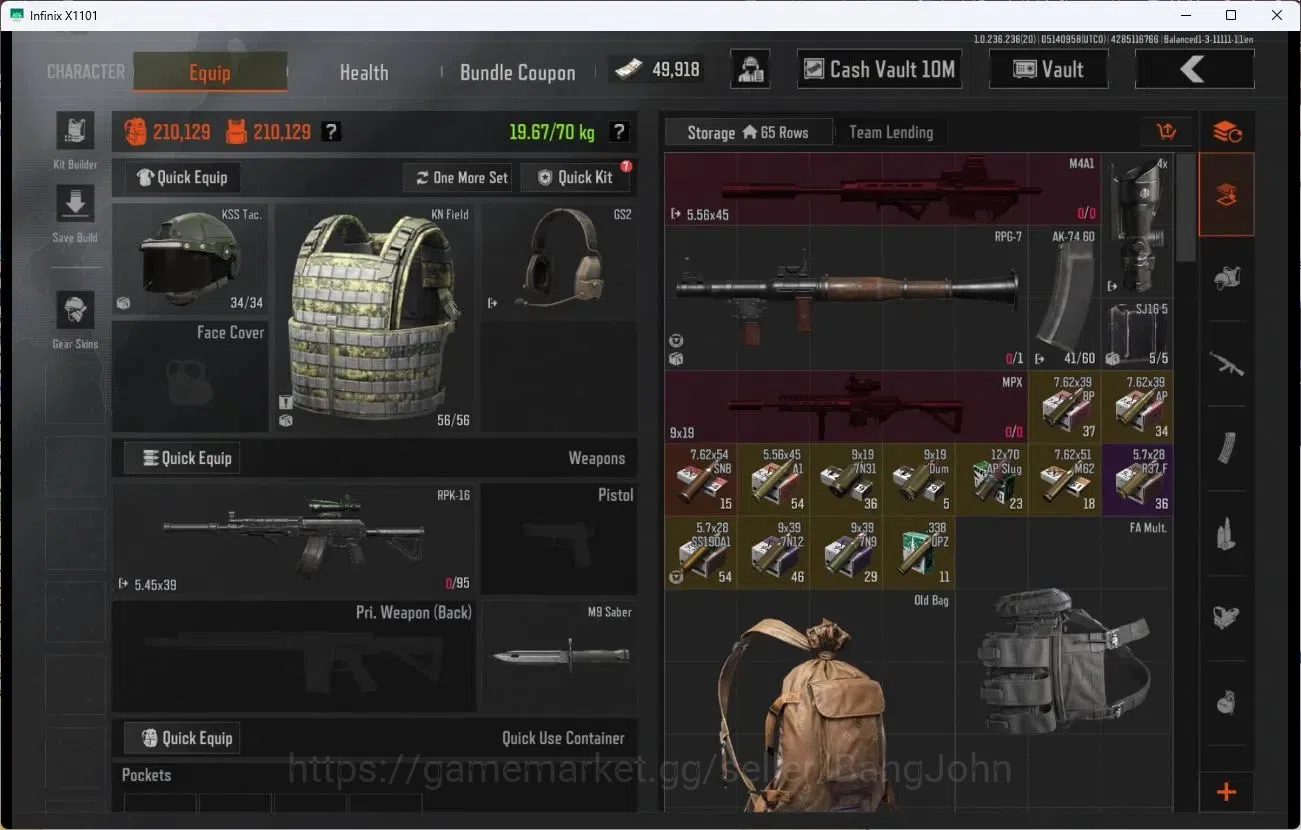The image size is (1301, 830).
Task: Select the 7.62x51 M62 ammo stack
Action: (x=1064, y=479)
